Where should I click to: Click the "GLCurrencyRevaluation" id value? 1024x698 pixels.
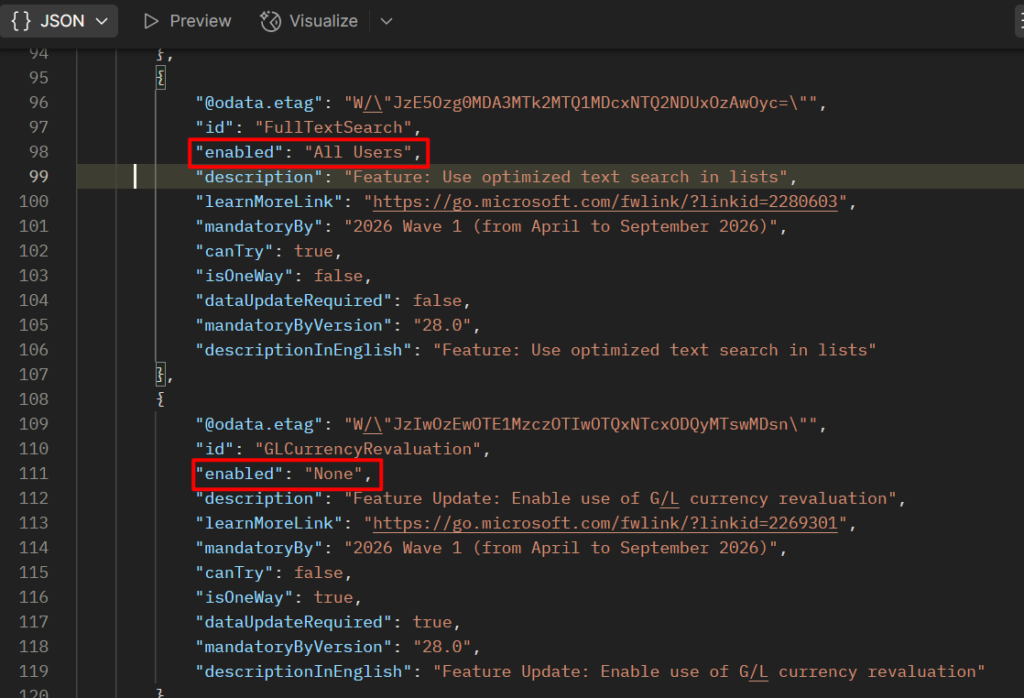(369, 449)
